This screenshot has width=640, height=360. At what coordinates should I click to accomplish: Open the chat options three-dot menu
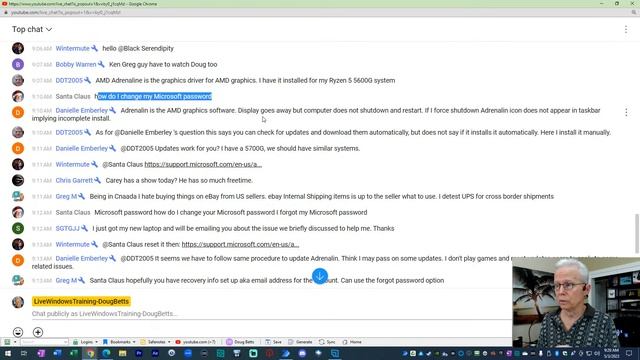pyautogui.click(x=626, y=29)
